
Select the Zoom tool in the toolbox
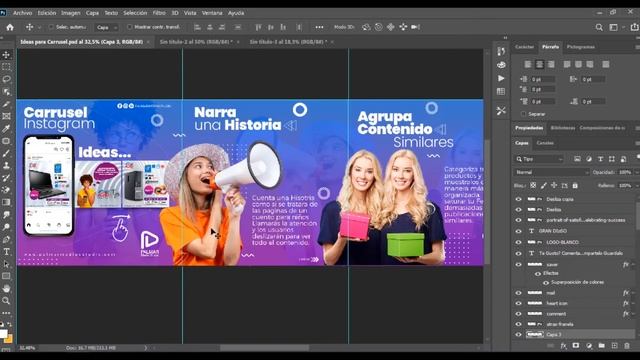6,301
